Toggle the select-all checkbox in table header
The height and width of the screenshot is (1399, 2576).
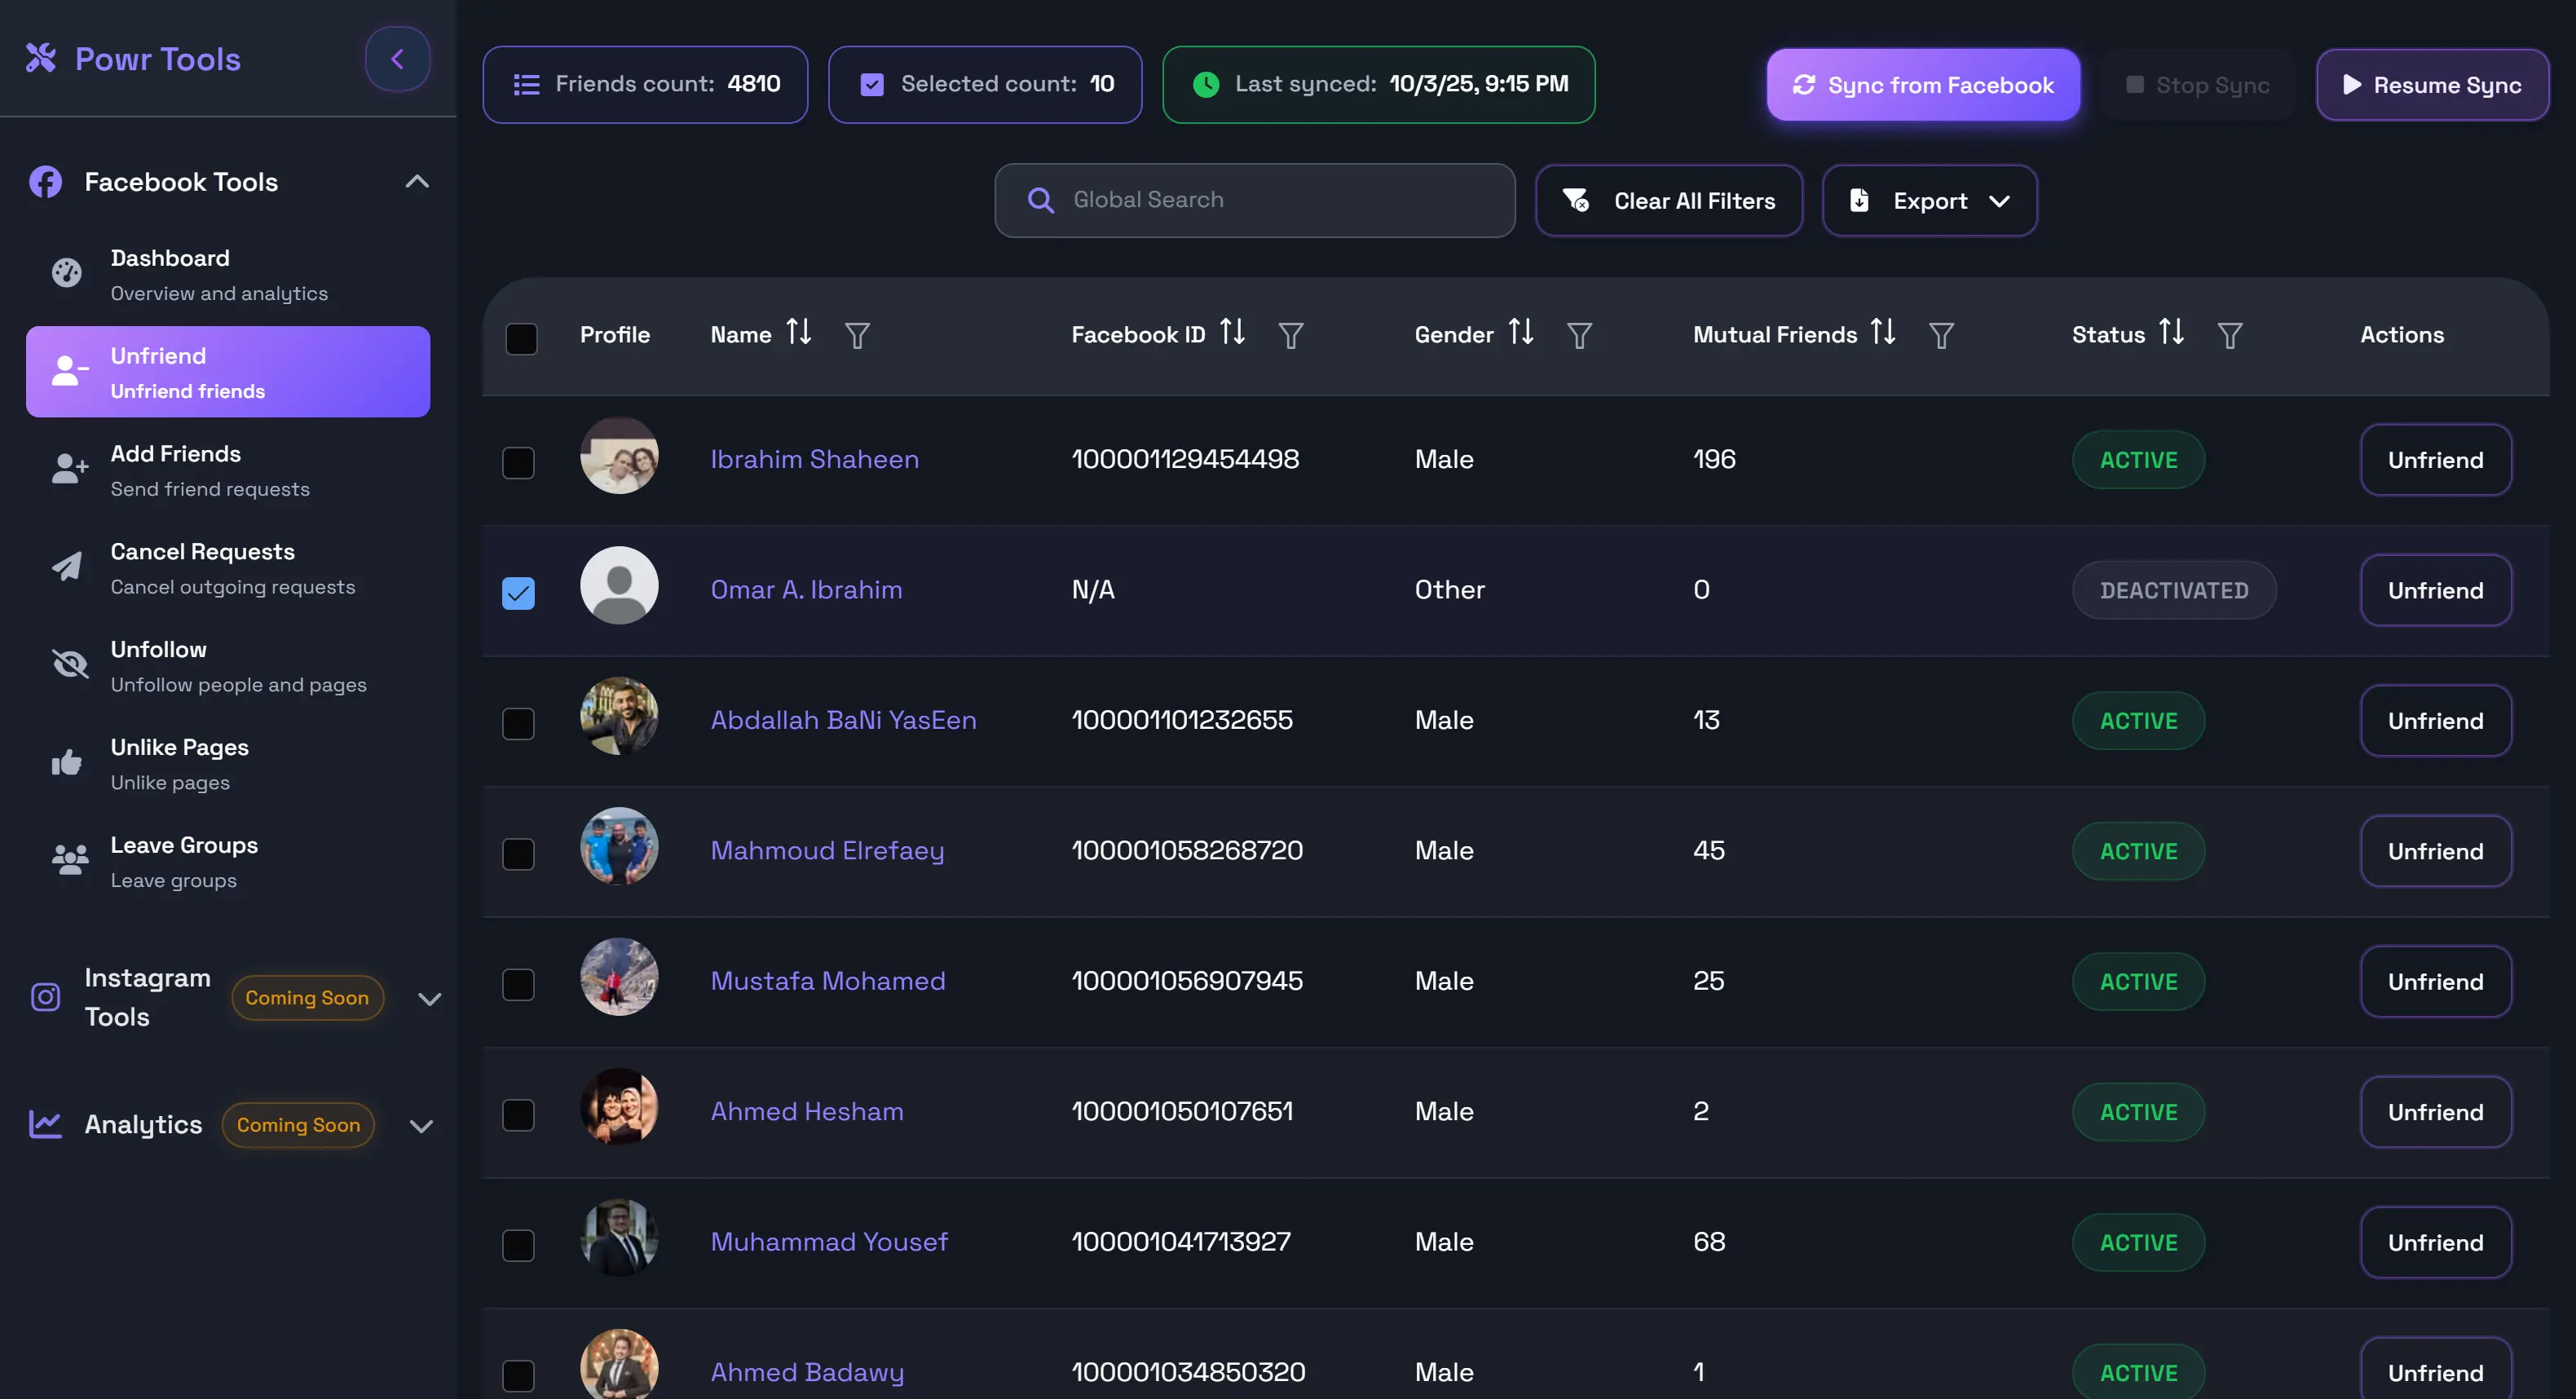522,338
